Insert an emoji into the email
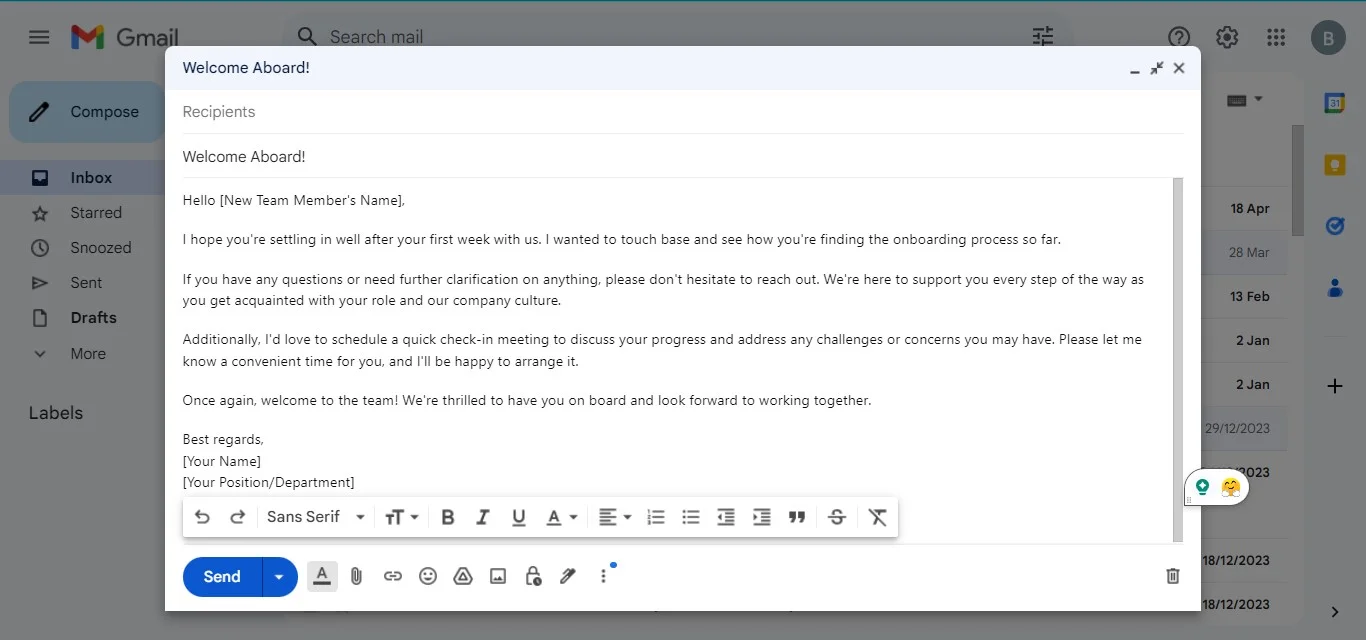The image size is (1366, 640). click(x=428, y=576)
